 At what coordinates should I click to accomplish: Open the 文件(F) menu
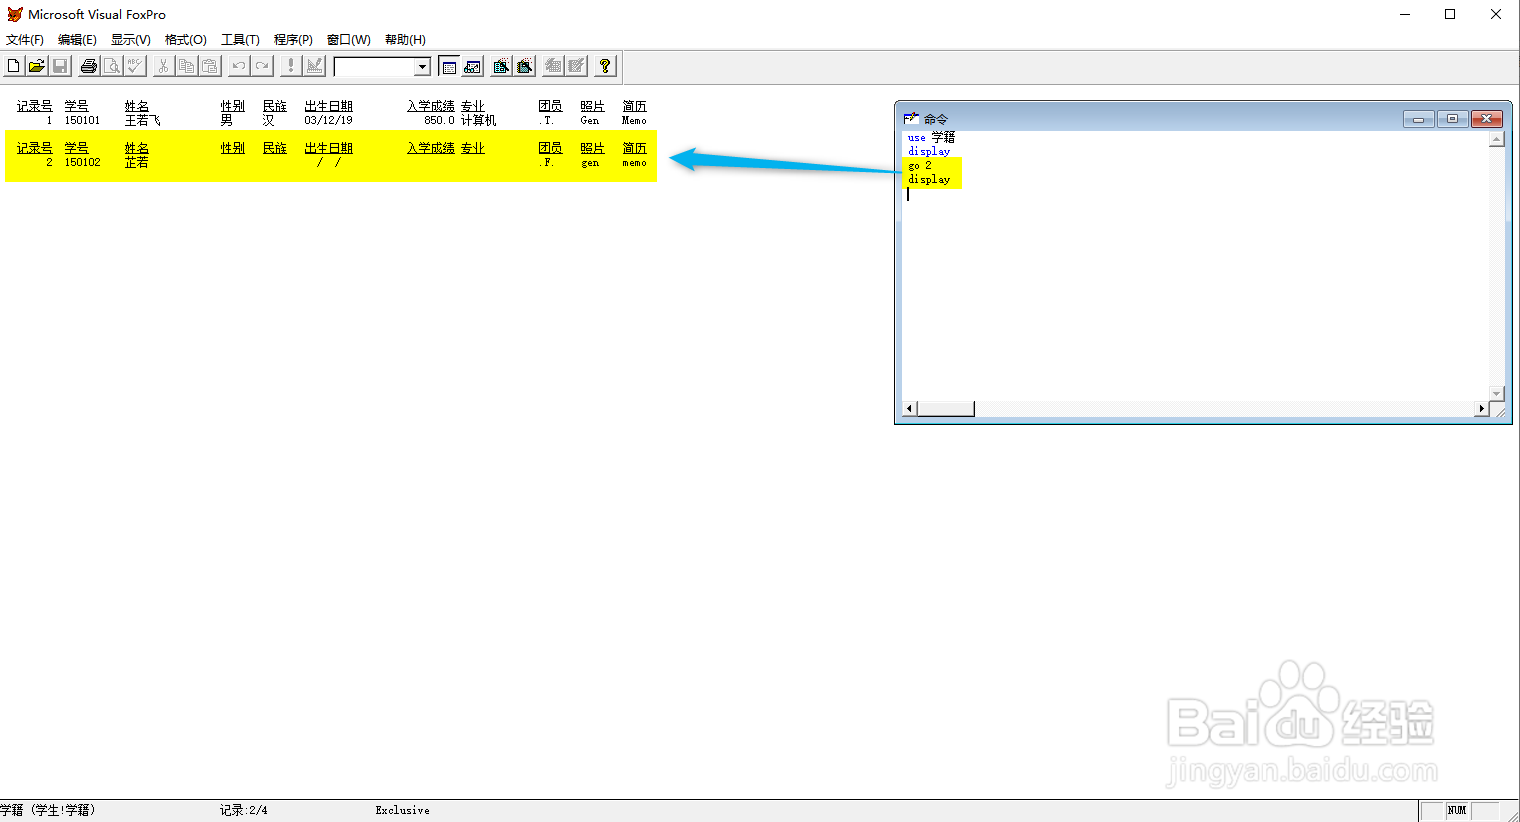pos(25,40)
